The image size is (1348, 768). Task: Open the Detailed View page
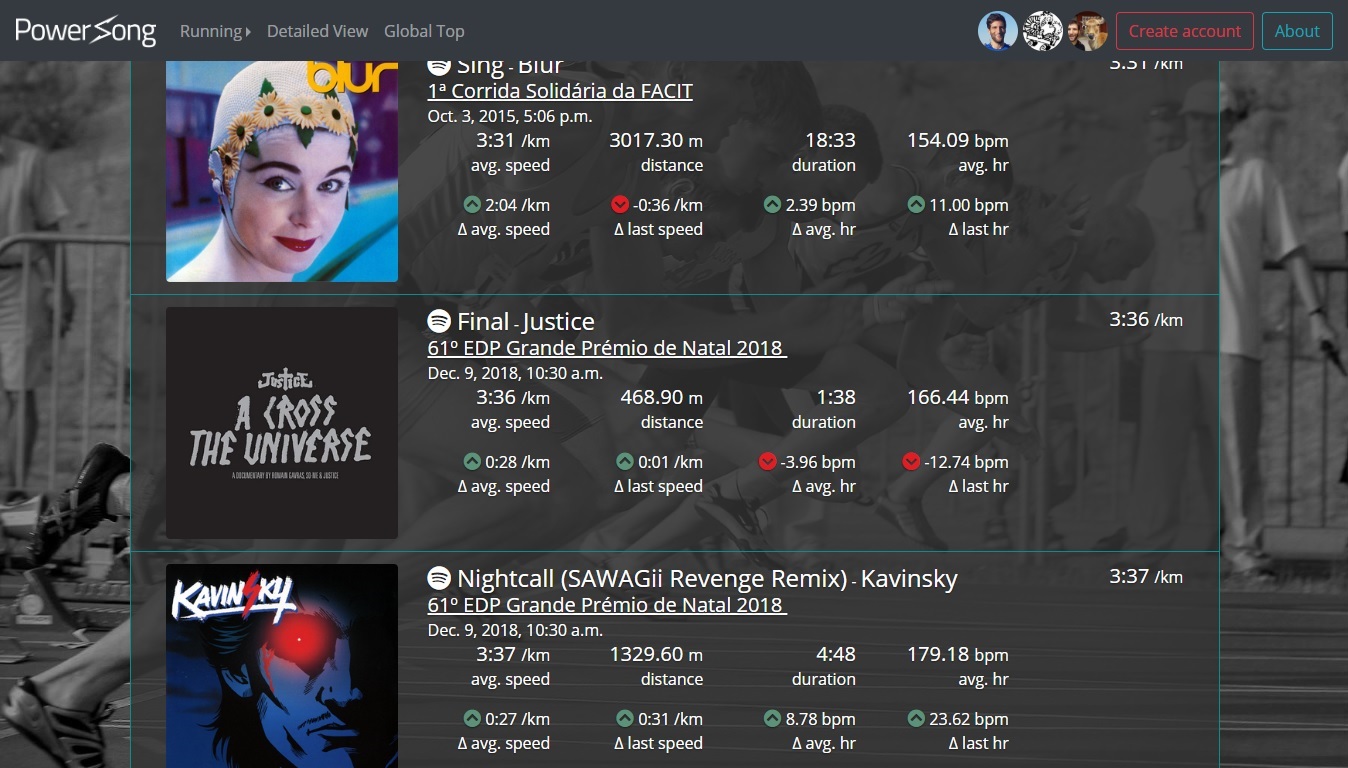click(317, 31)
